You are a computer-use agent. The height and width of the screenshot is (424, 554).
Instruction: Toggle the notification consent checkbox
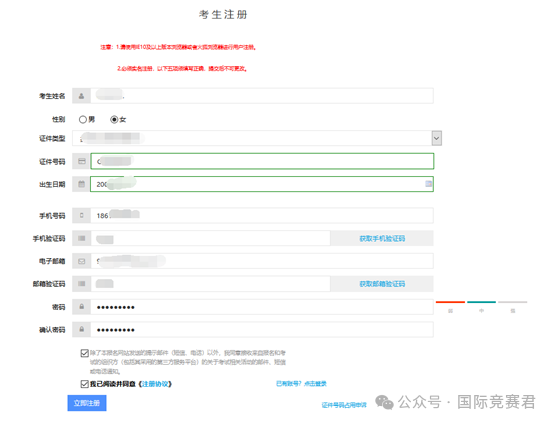pos(84,353)
